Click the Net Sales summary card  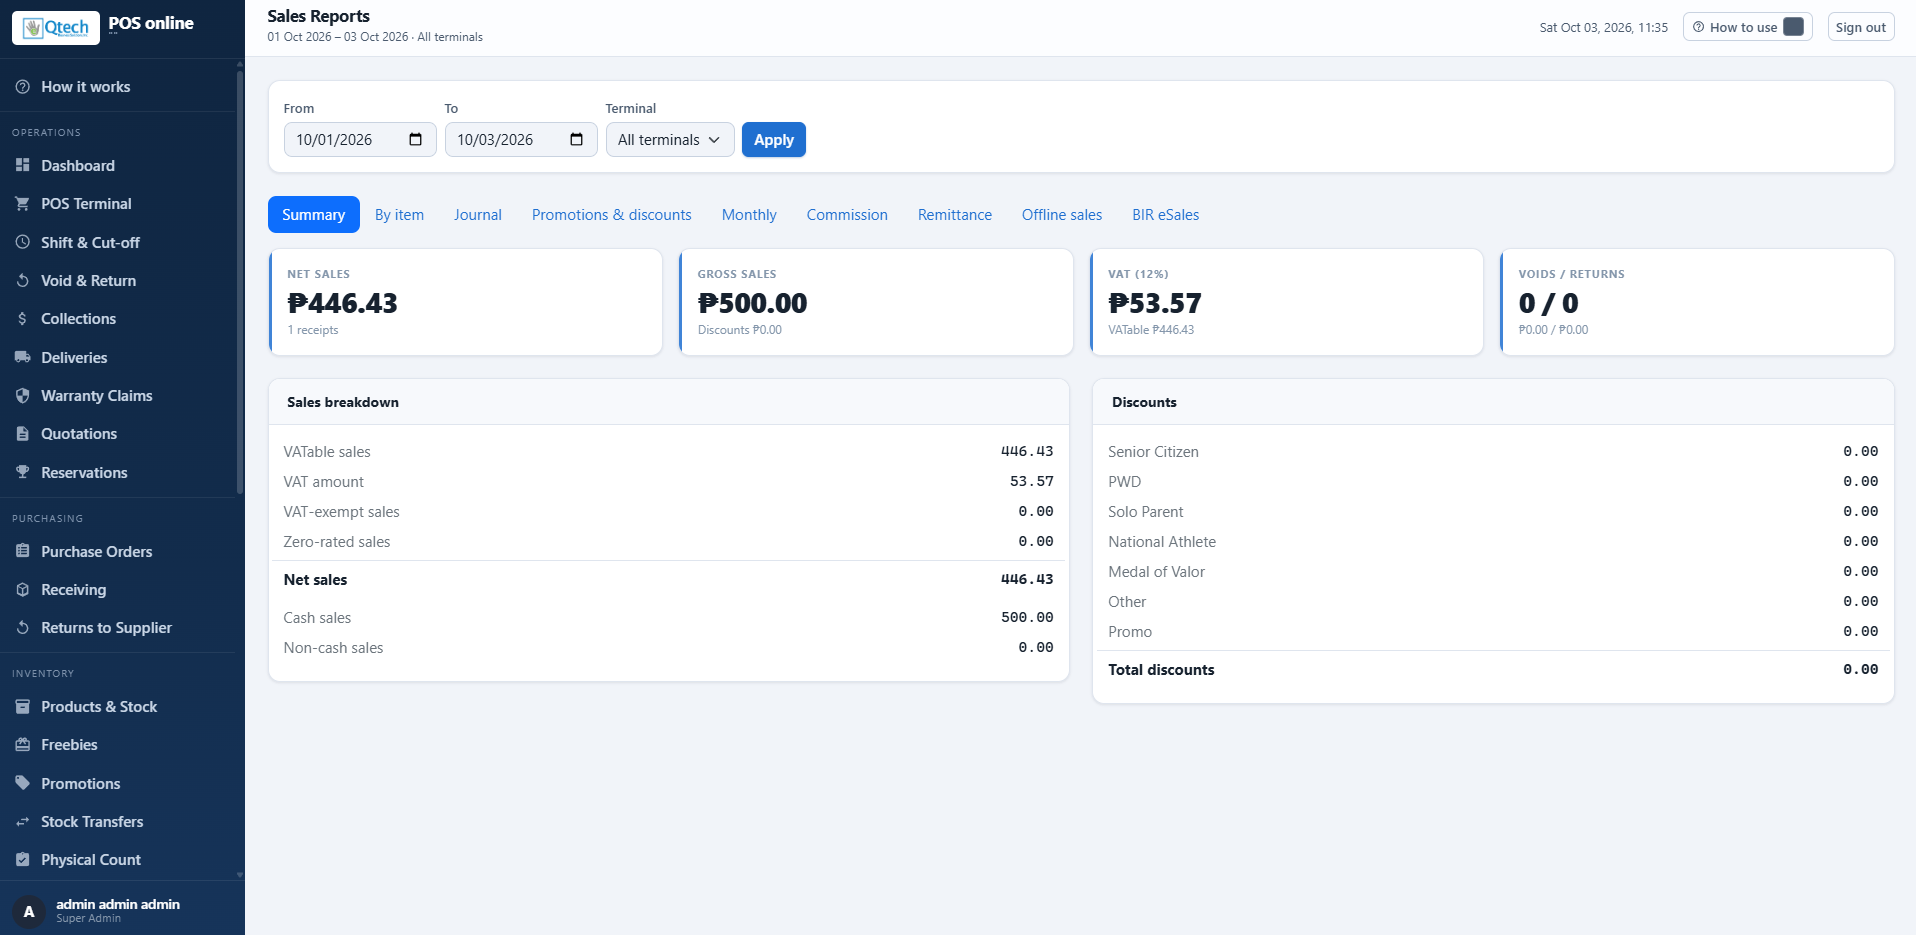click(x=465, y=302)
